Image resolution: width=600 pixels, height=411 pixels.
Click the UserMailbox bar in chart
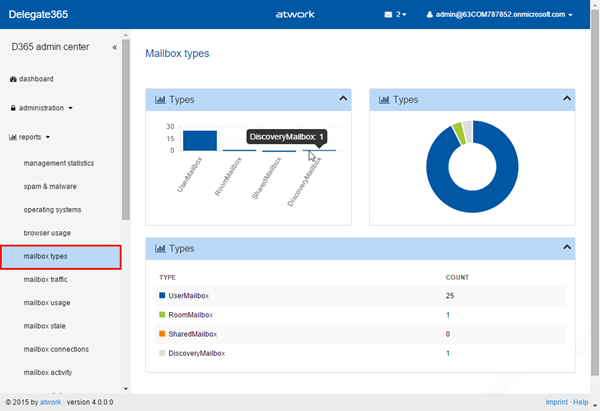point(200,140)
